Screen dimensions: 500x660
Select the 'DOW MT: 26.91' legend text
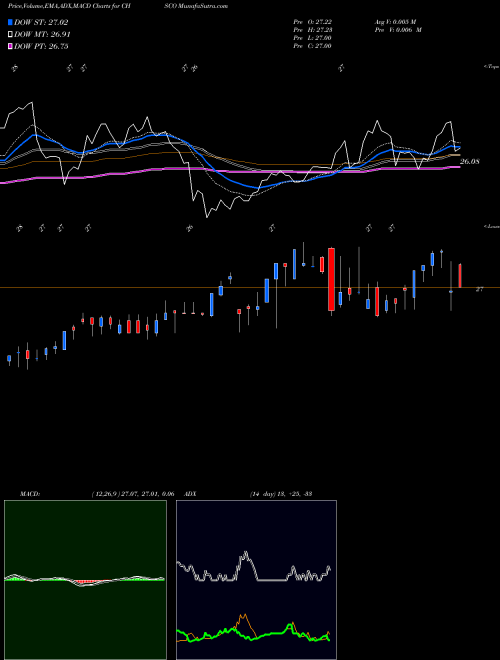[42, 35]
